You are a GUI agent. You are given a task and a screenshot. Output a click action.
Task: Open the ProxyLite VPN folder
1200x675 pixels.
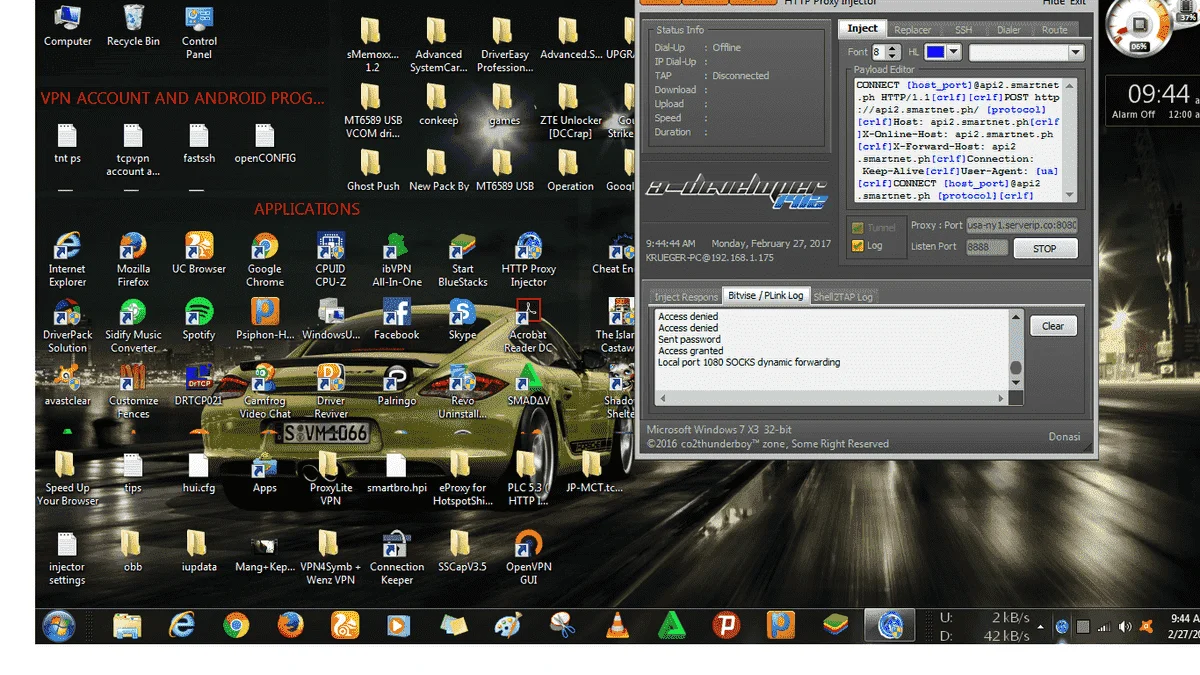click(x=330, y=478)
